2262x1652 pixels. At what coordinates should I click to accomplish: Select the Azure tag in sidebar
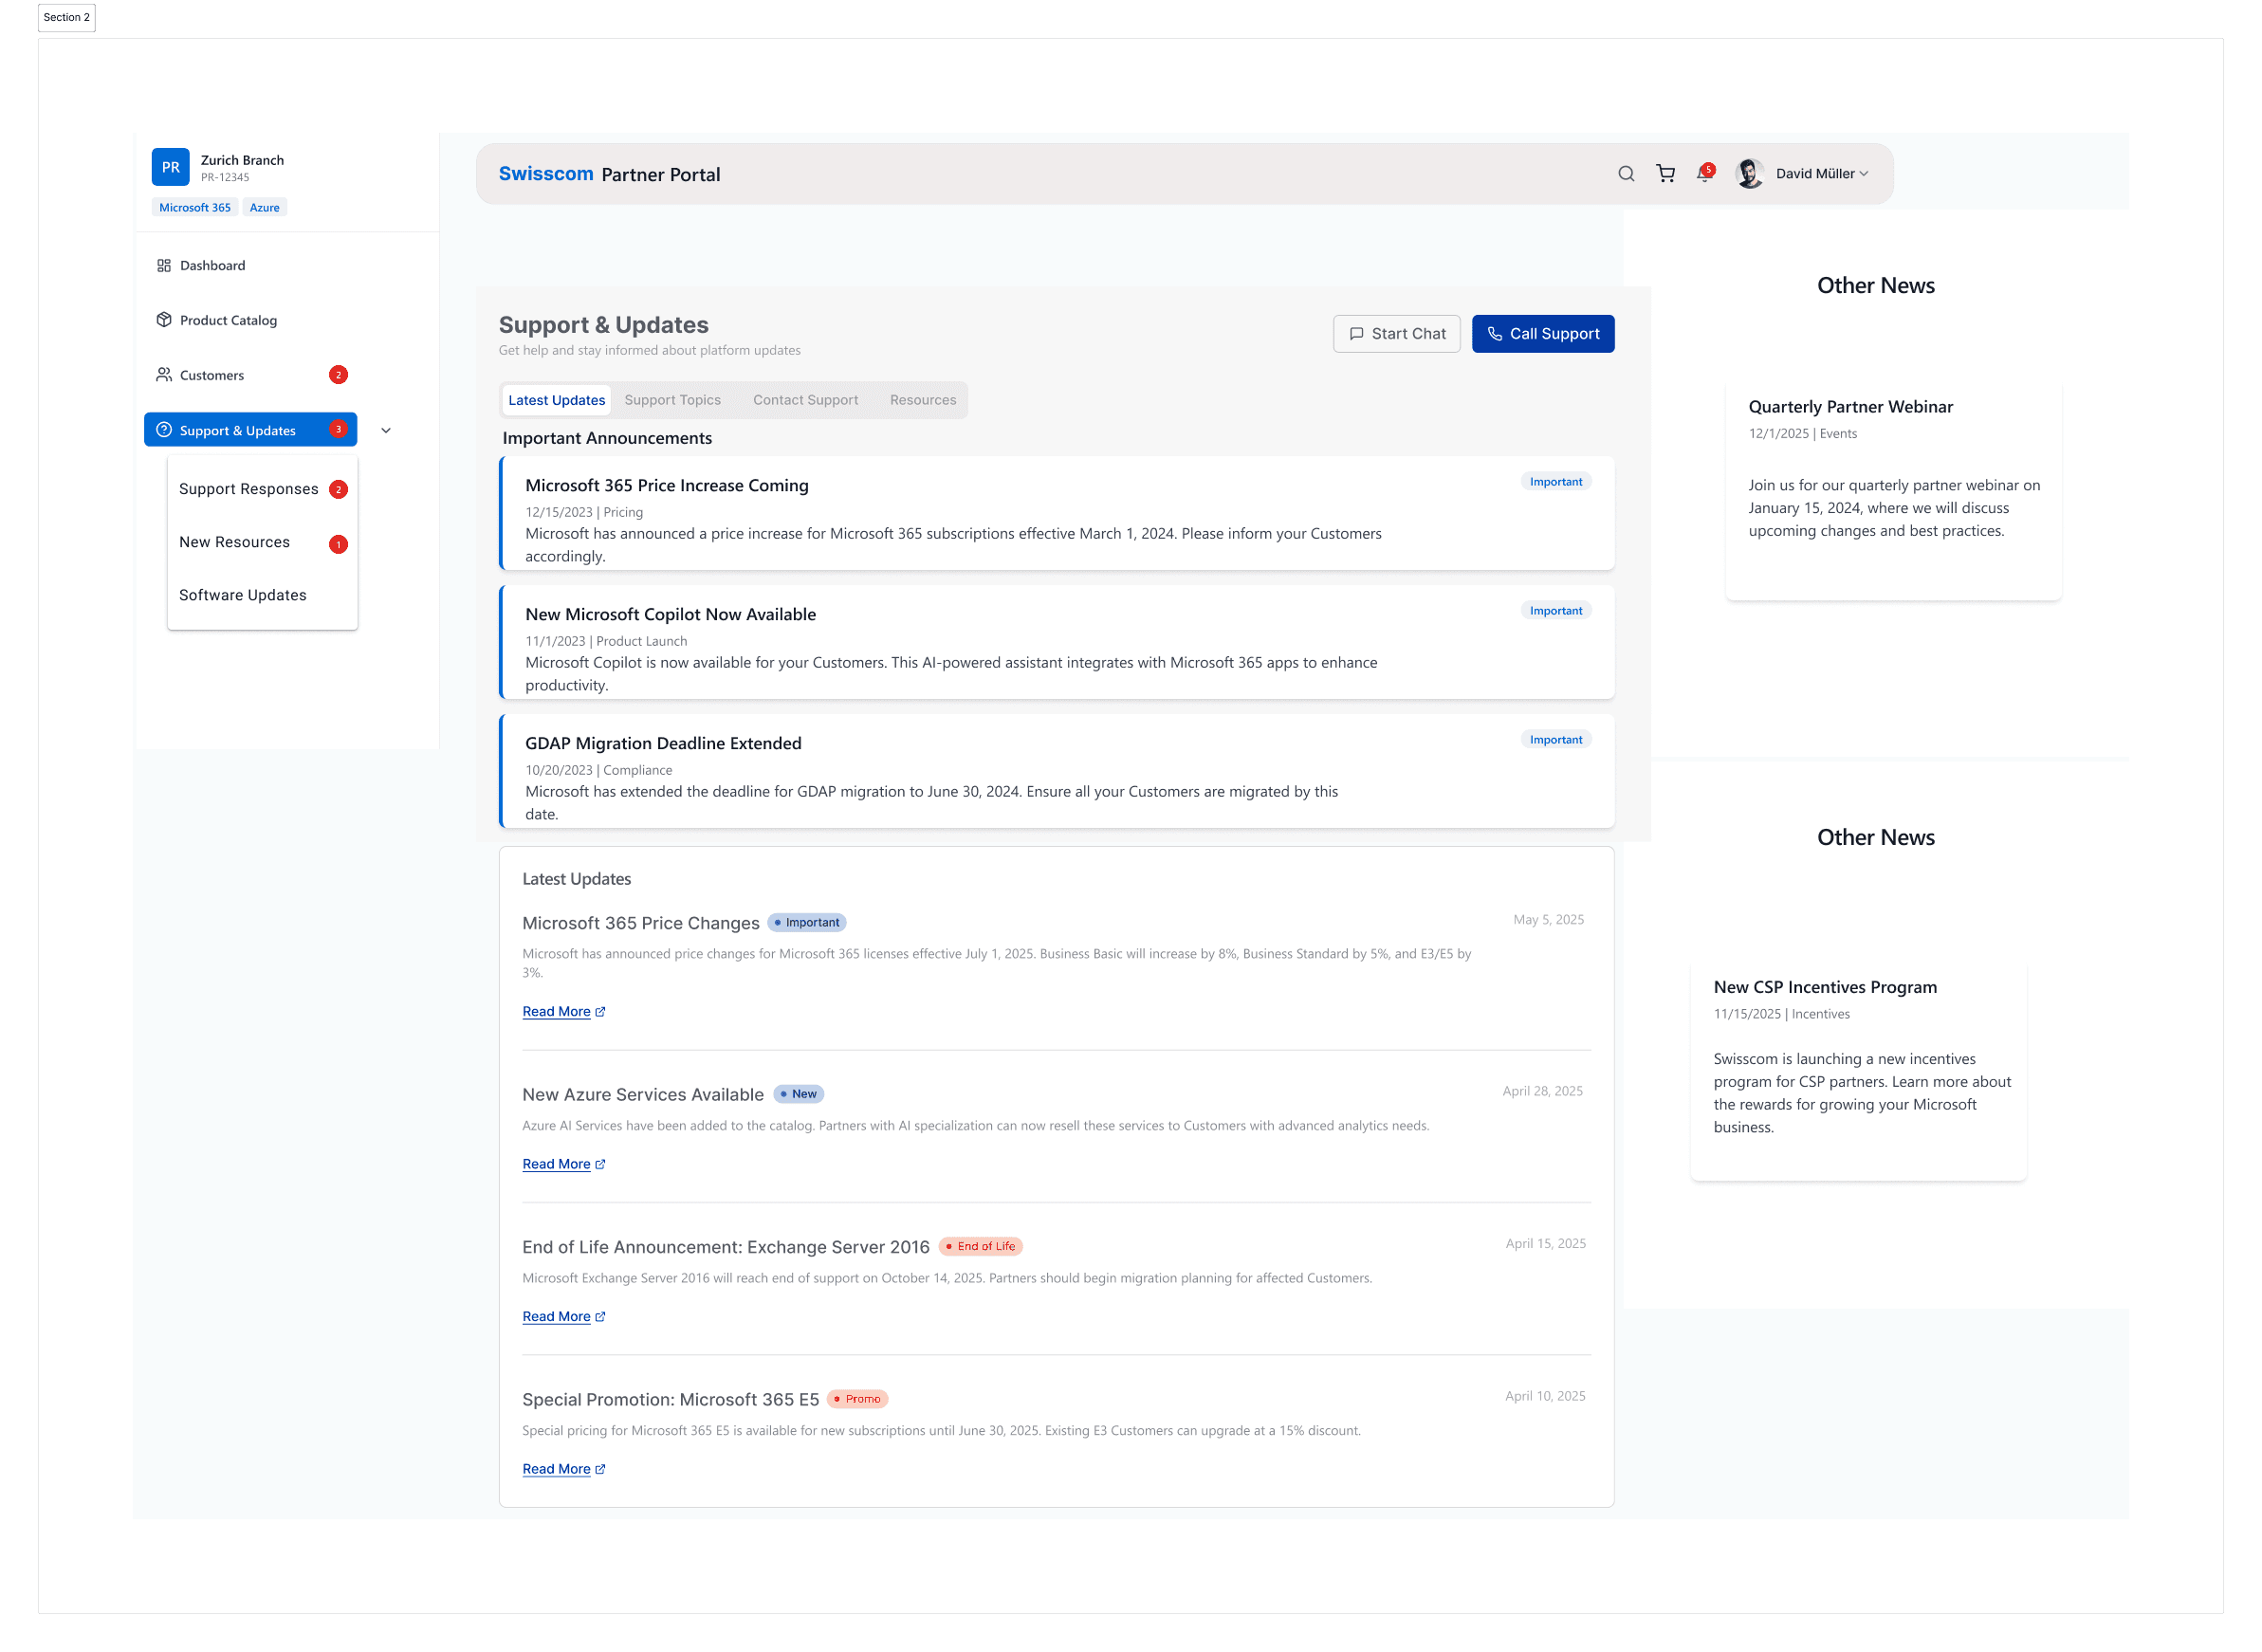(x=264, y=207)
